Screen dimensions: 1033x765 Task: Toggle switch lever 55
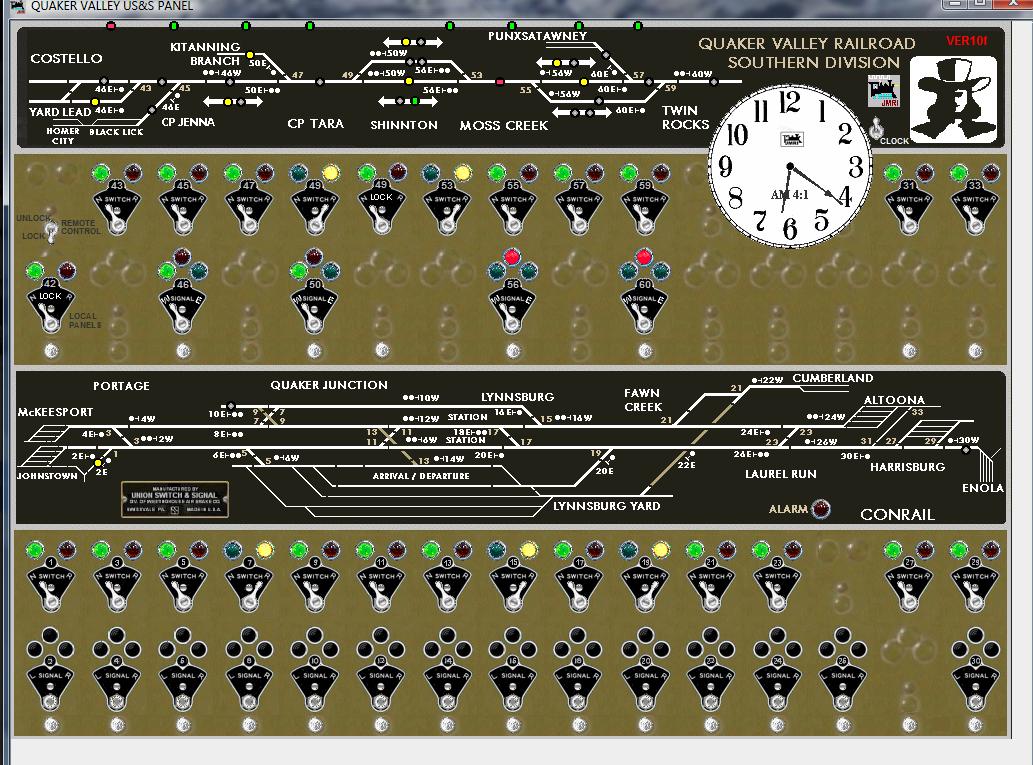pyautogui.click(x=513, y=207)
